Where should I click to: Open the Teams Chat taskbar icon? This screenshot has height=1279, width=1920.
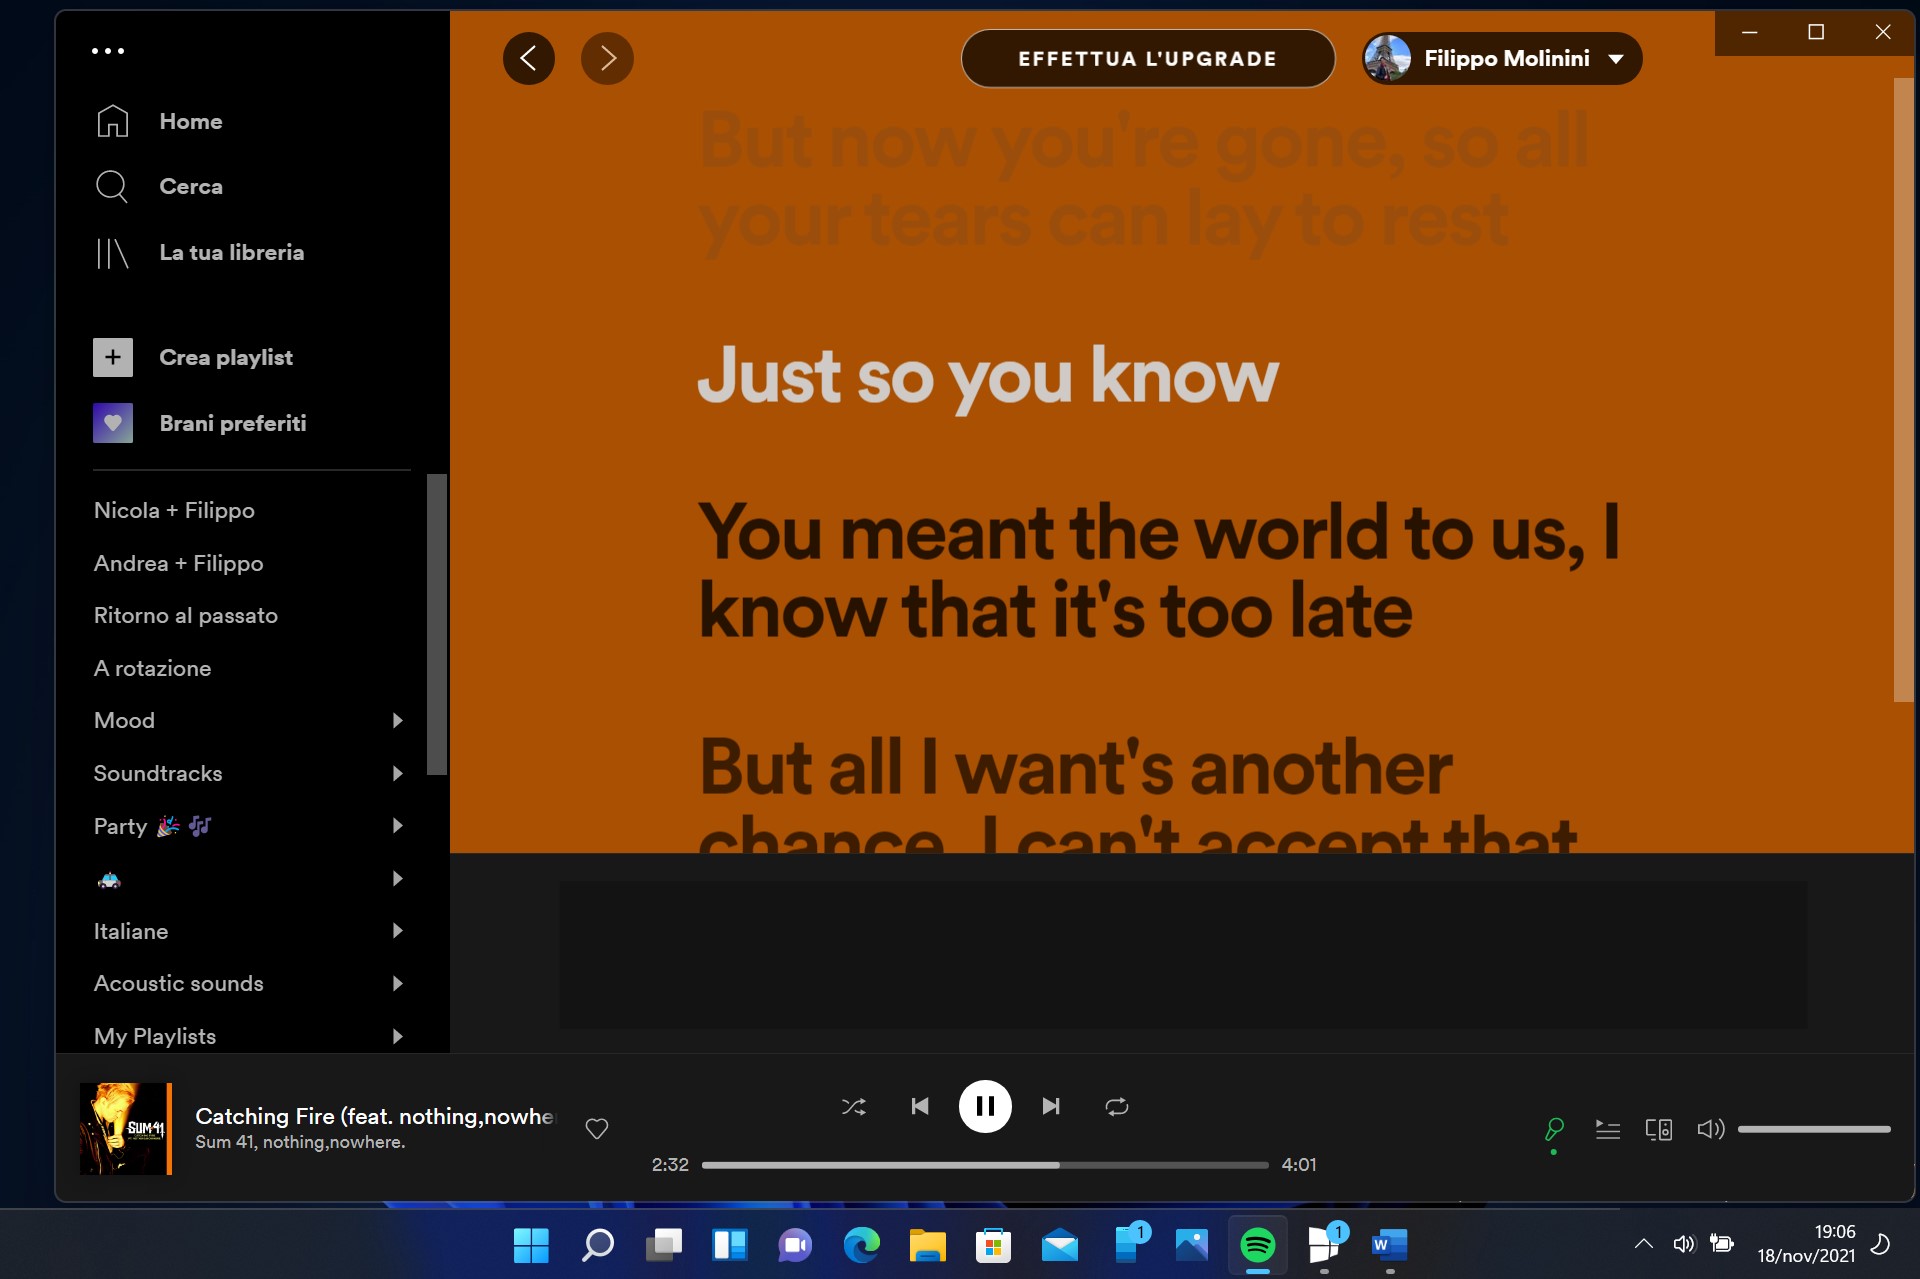(796, 1245)
